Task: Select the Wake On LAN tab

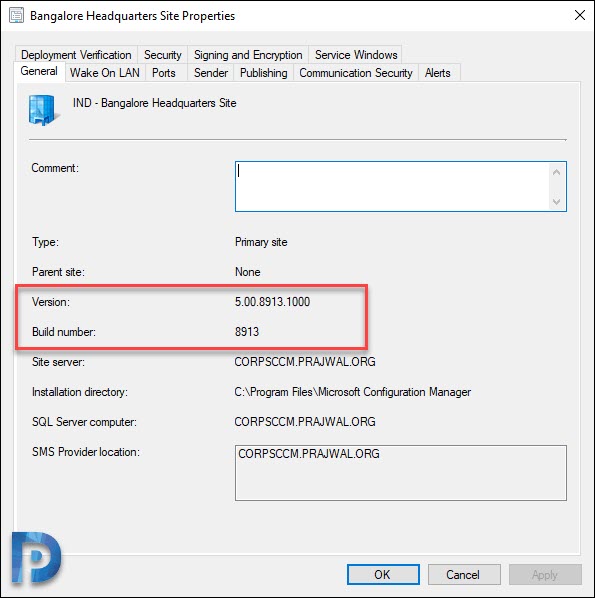Action: 105,72
